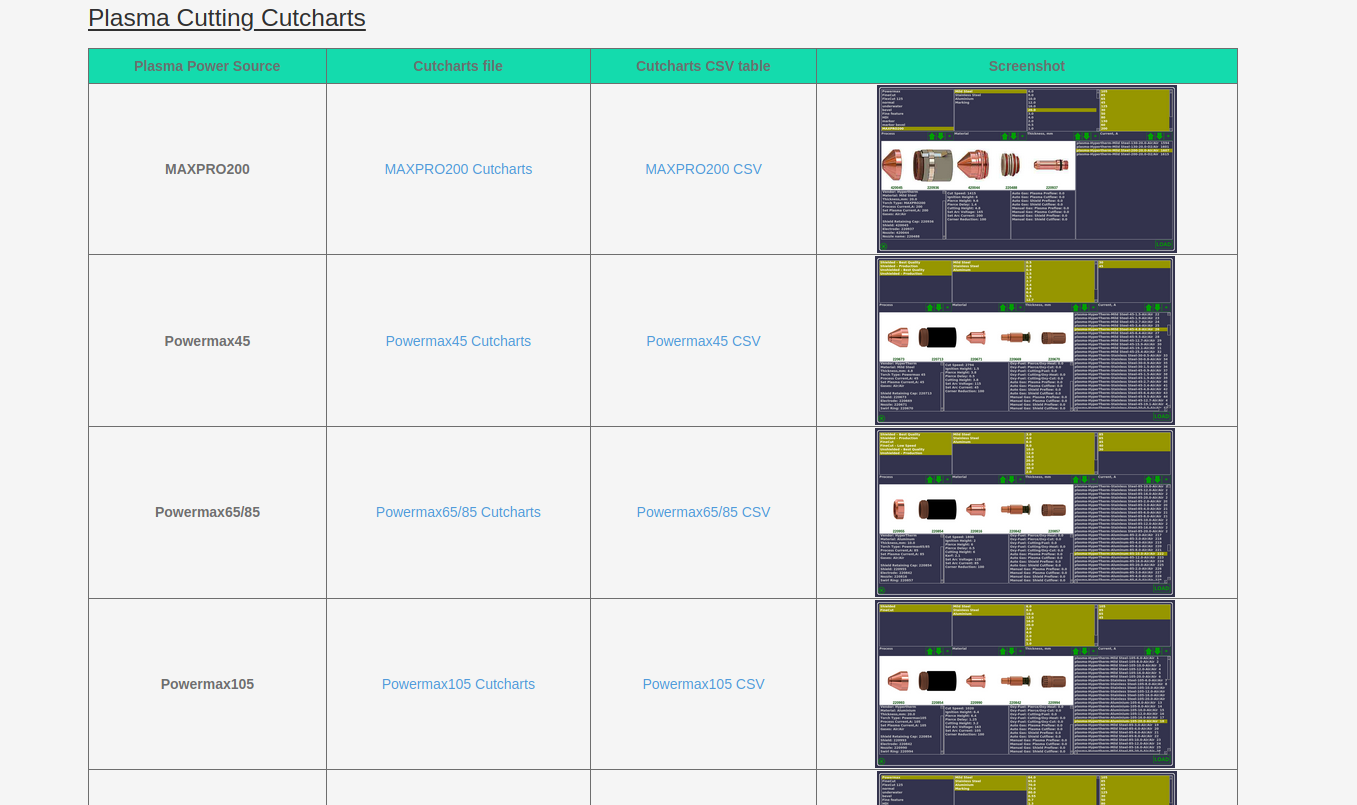
Task: Click the Plasma Cutting Cutcharts heading
Action: point(227,18)
